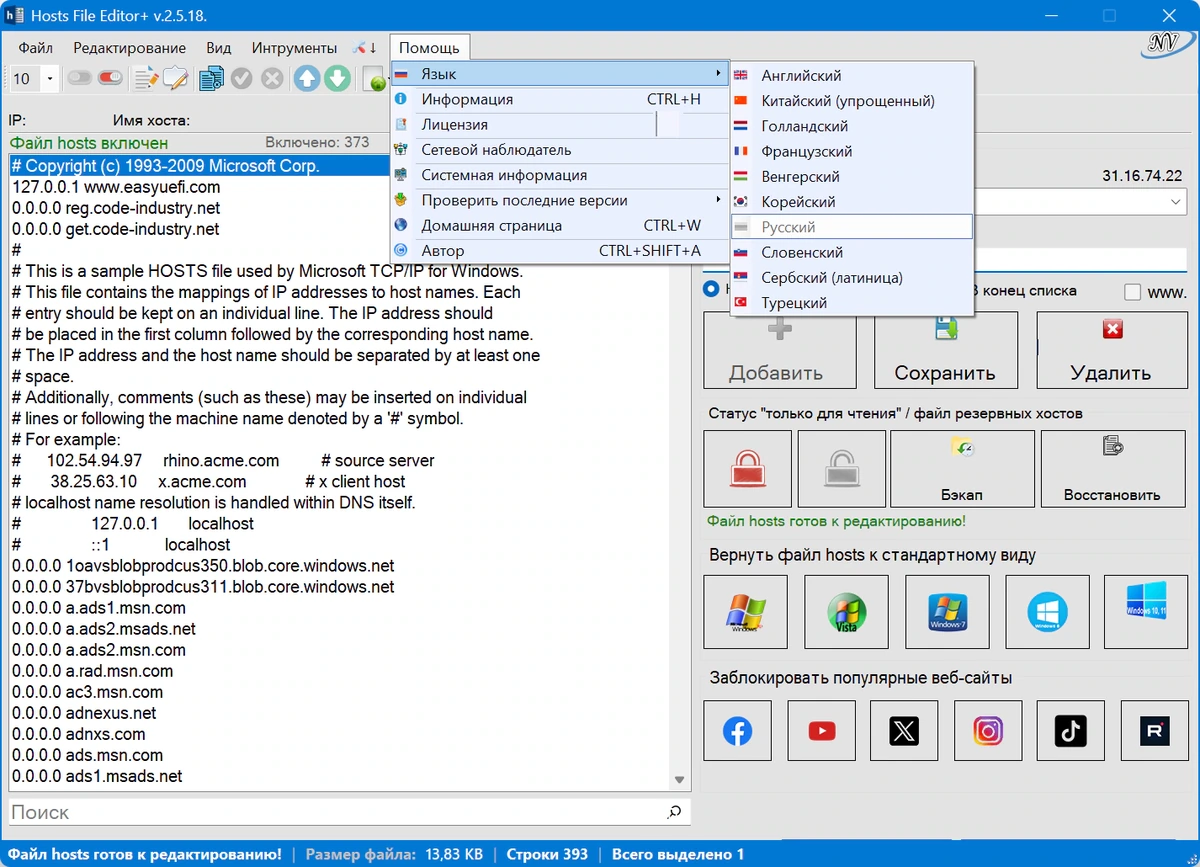Choose Французский language

pos(852,151)
